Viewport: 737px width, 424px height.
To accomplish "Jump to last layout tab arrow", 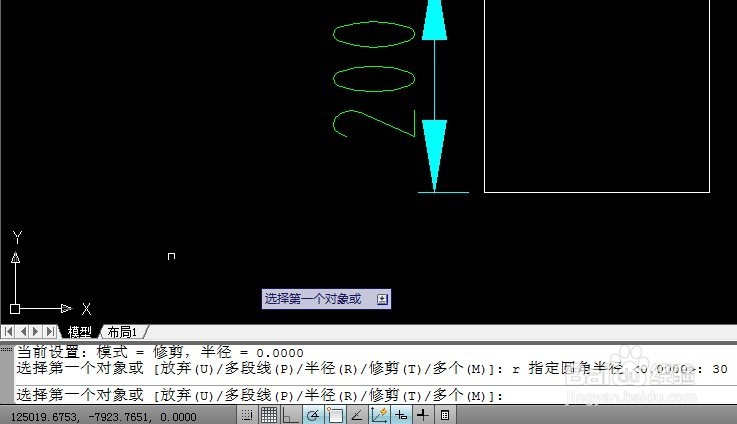I will pyautogui.click(x=50, y=331).
